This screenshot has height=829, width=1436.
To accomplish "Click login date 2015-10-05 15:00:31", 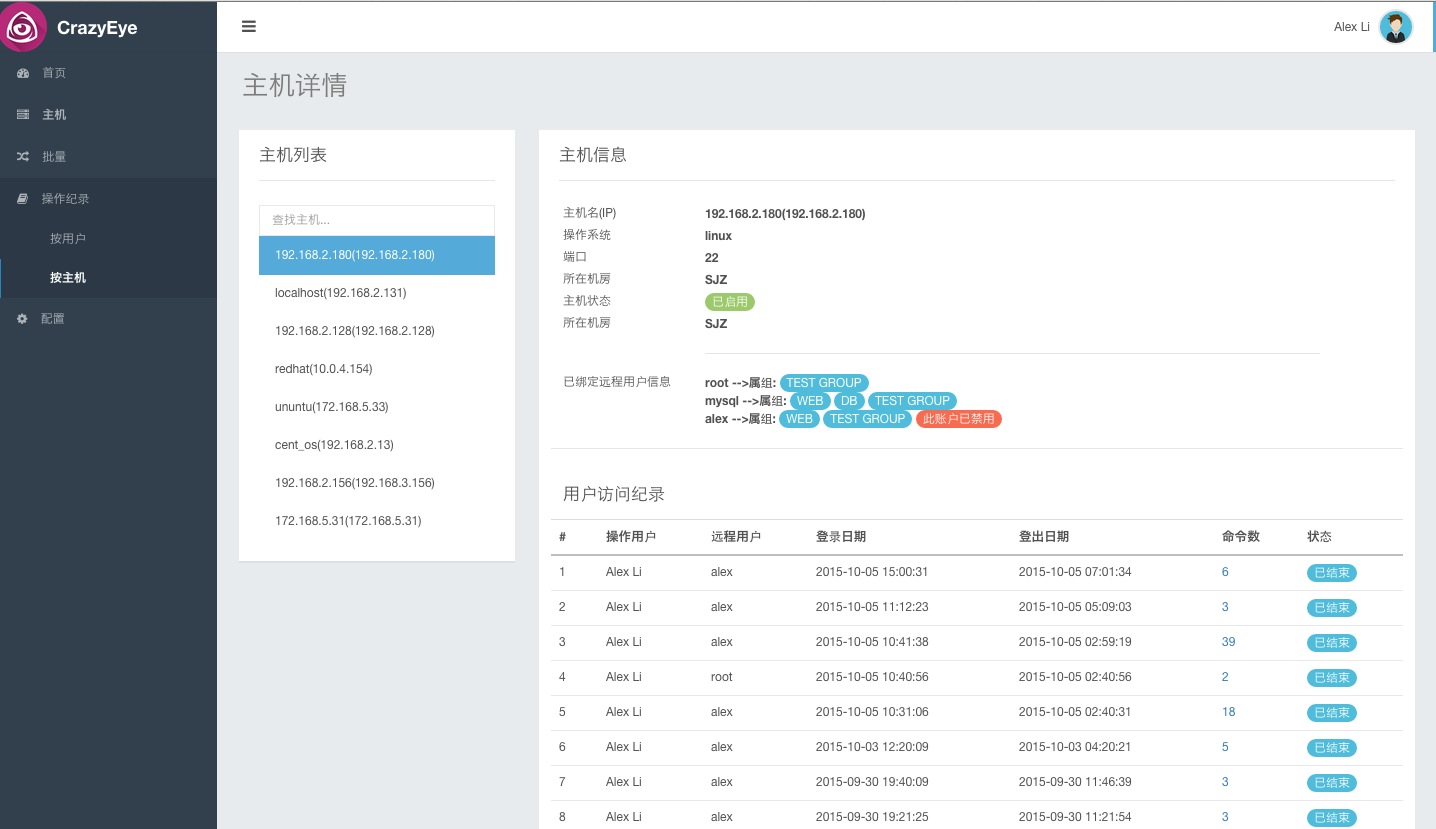I will click(x=872, y=572).
